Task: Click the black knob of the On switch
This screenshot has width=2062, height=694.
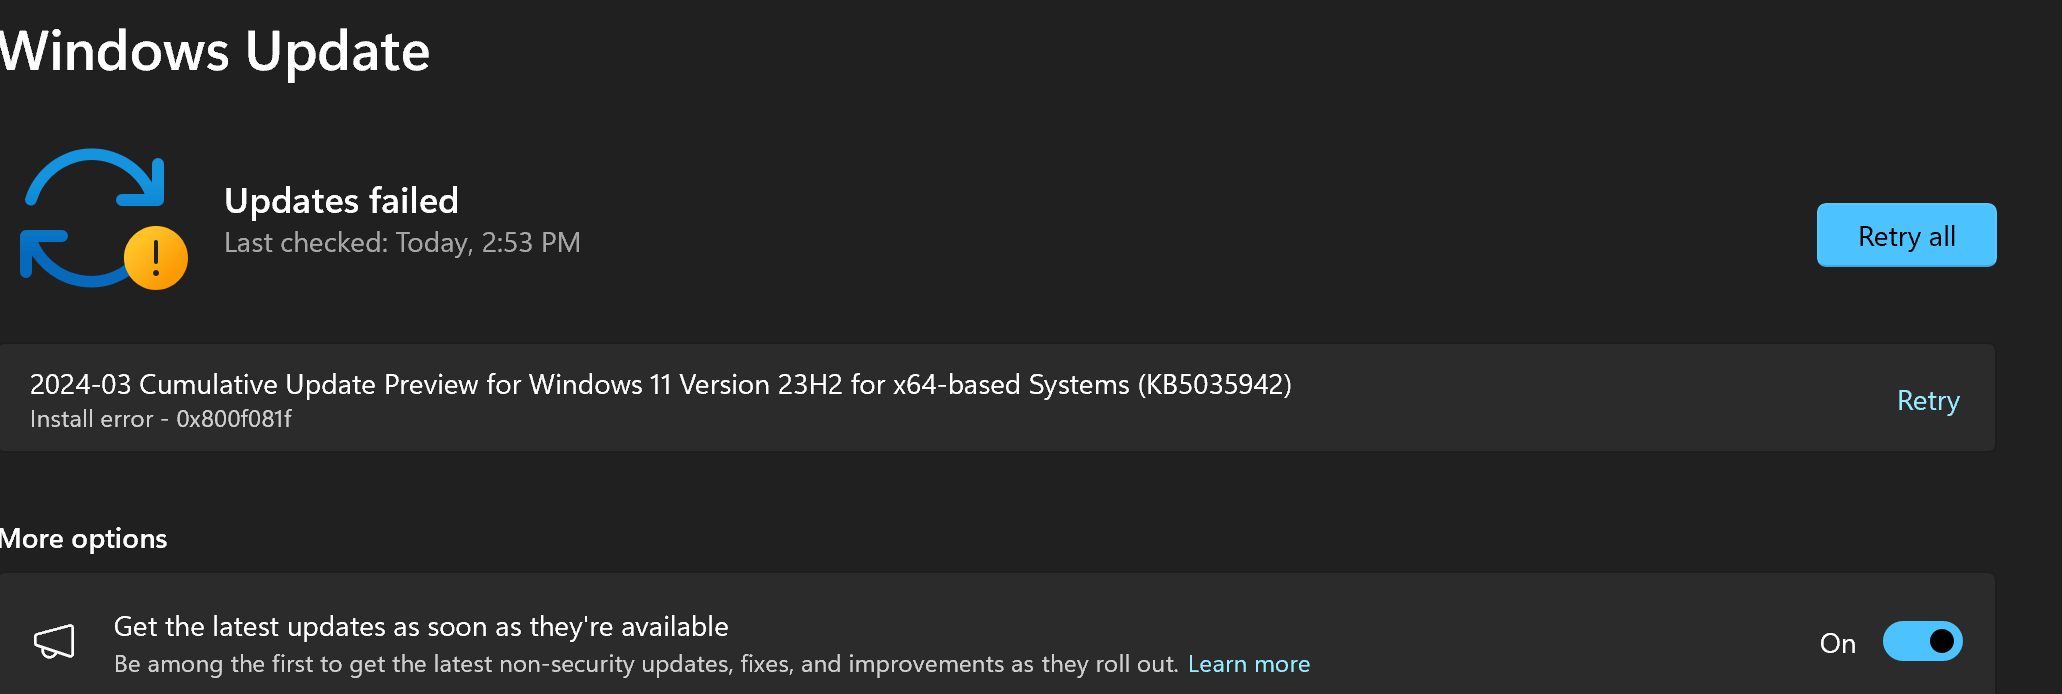Action: click(1941, 641)
